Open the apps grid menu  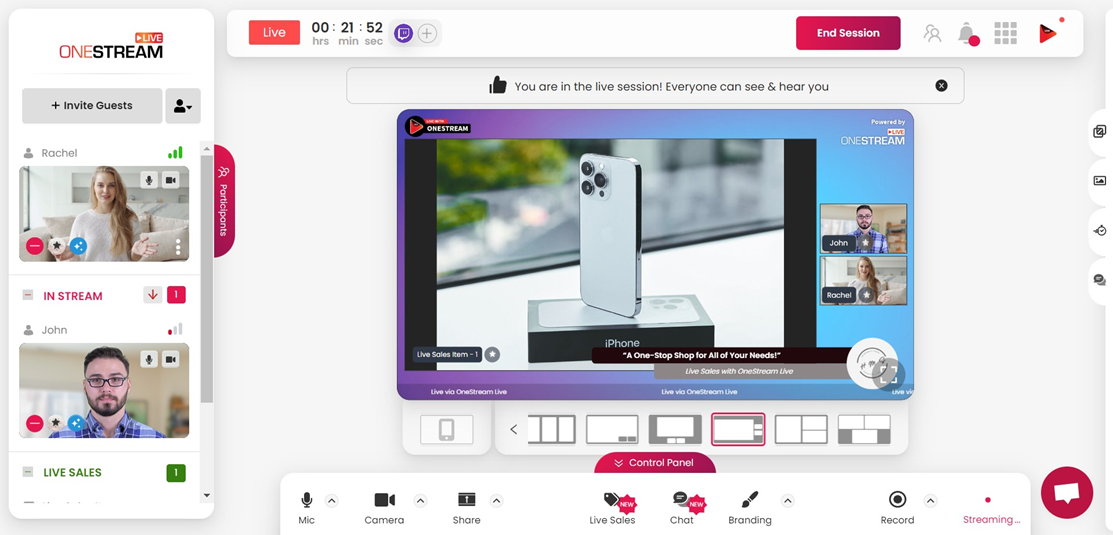pos(1005,33)
